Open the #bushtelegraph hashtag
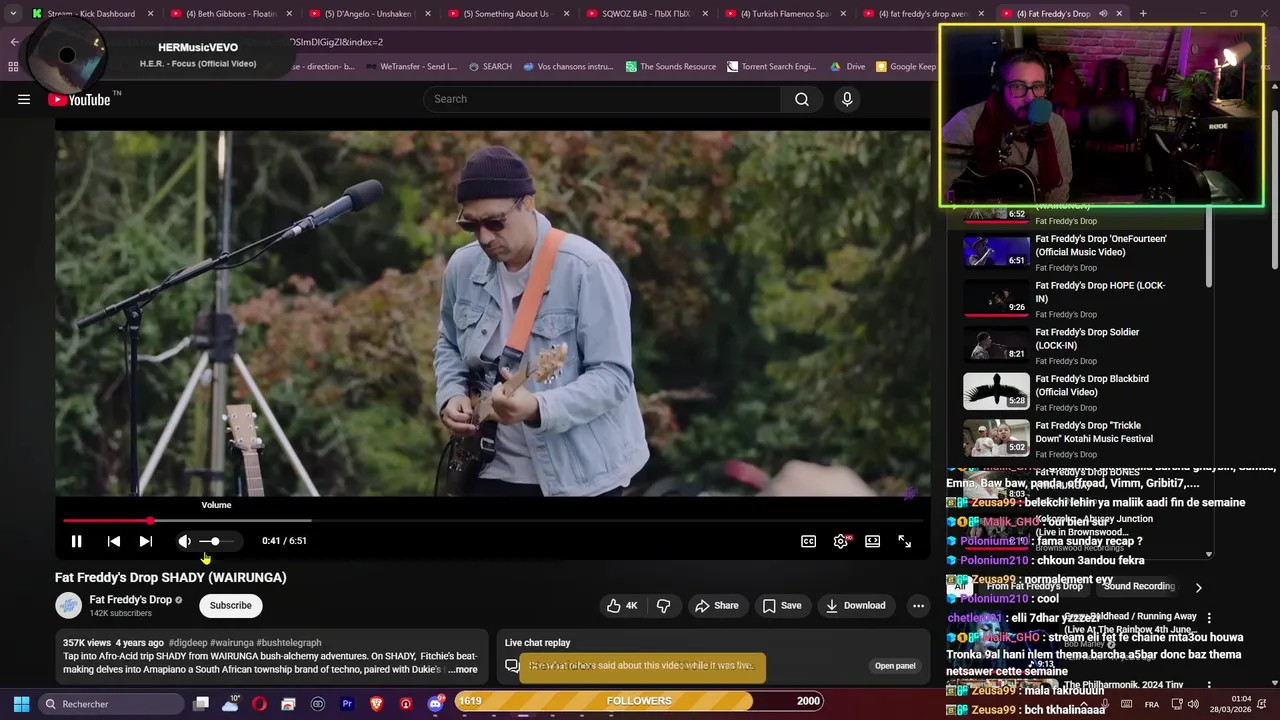 click(289, 643)
